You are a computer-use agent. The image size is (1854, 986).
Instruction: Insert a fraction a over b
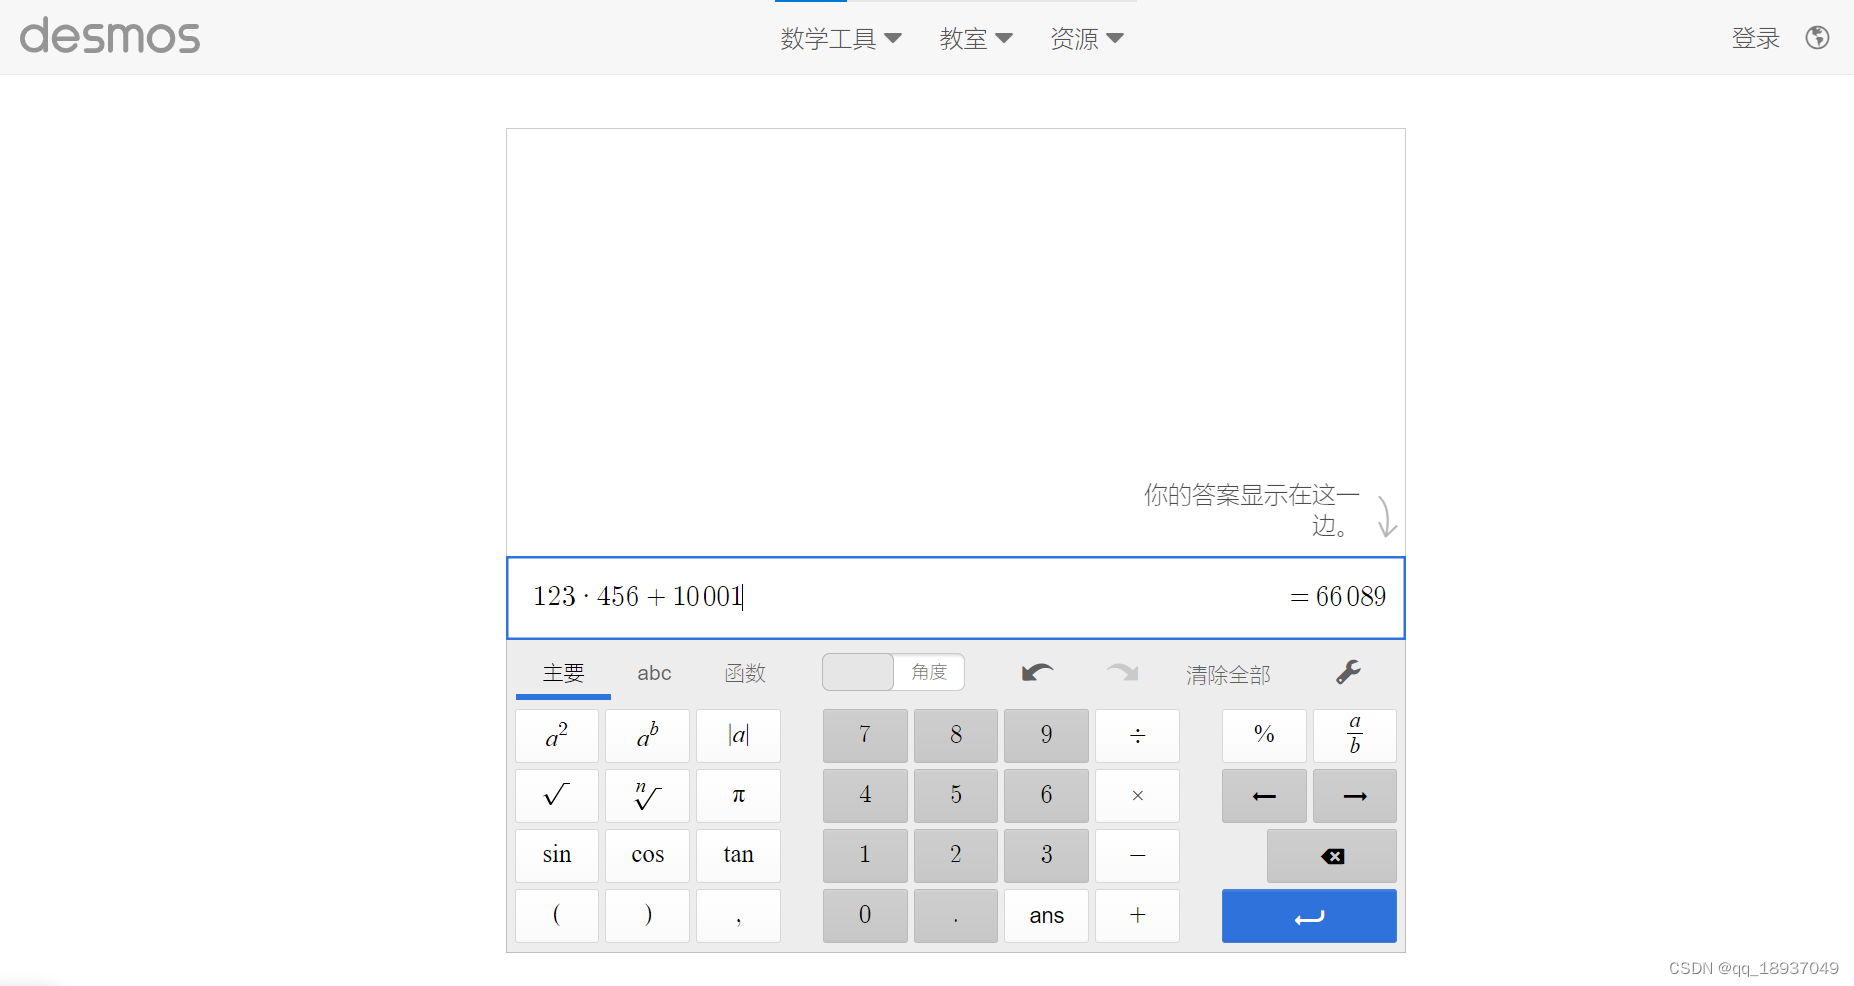pyautogui.click(x=1355, y=736)
